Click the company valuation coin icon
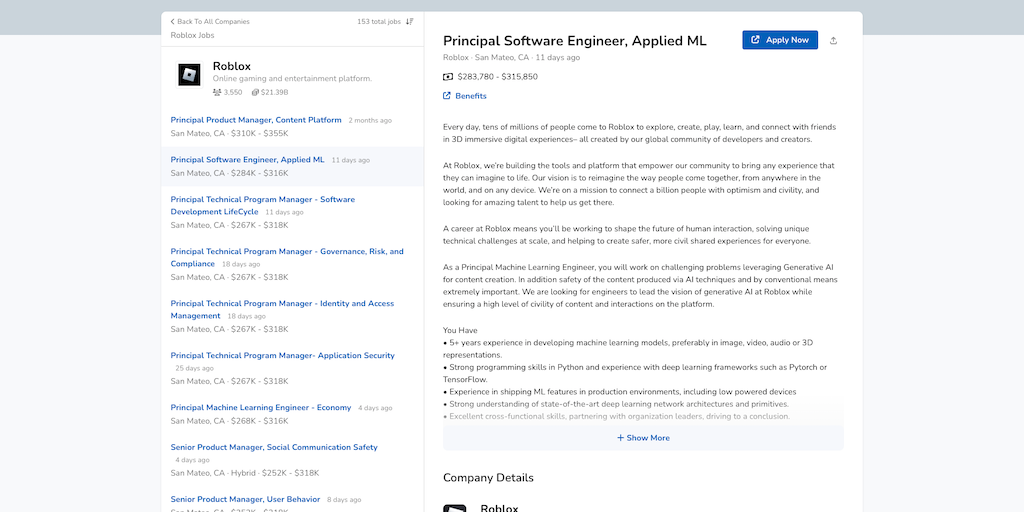 pos(255,92)
